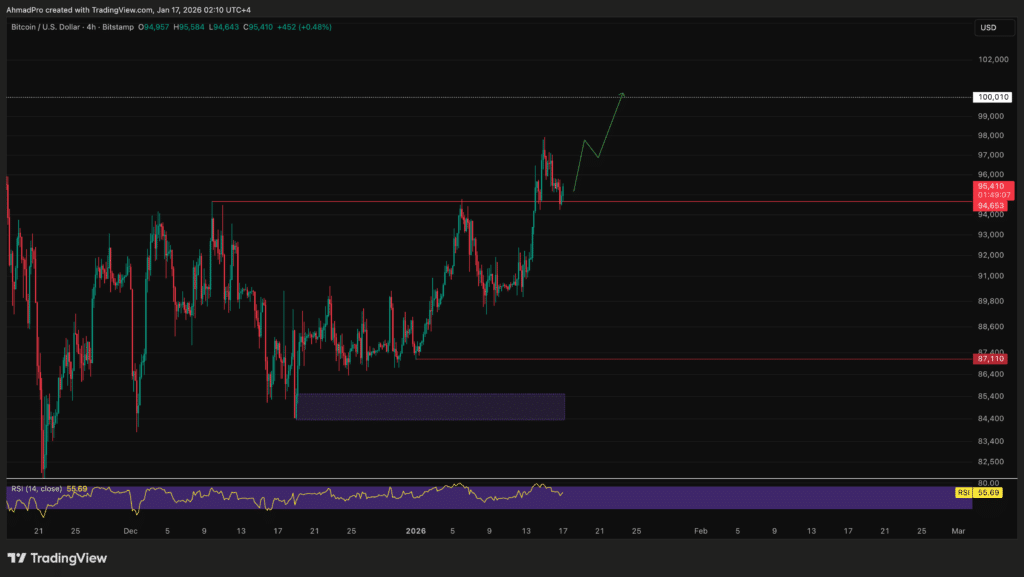Image resolution: width=1024 pixels, height=577 pixels.
Task: Open timeframe options from the chart legend
Action: pyautogui.click(x=91, y=29)
